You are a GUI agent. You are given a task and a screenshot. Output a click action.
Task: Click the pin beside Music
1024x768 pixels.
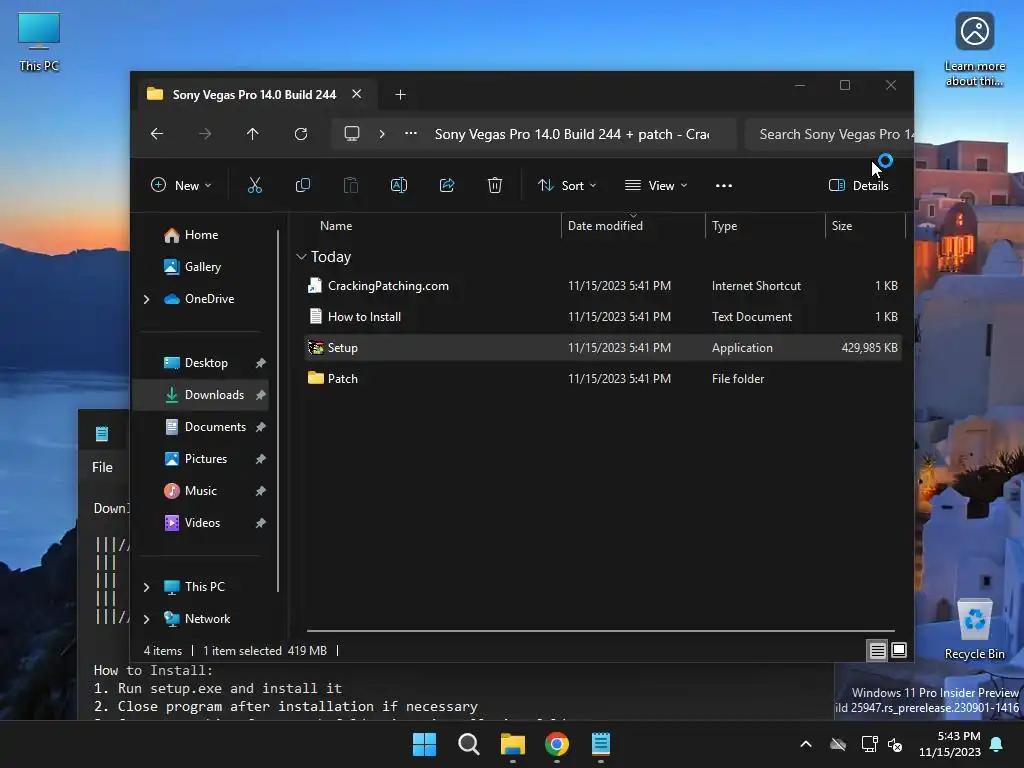tap(261, 490)
